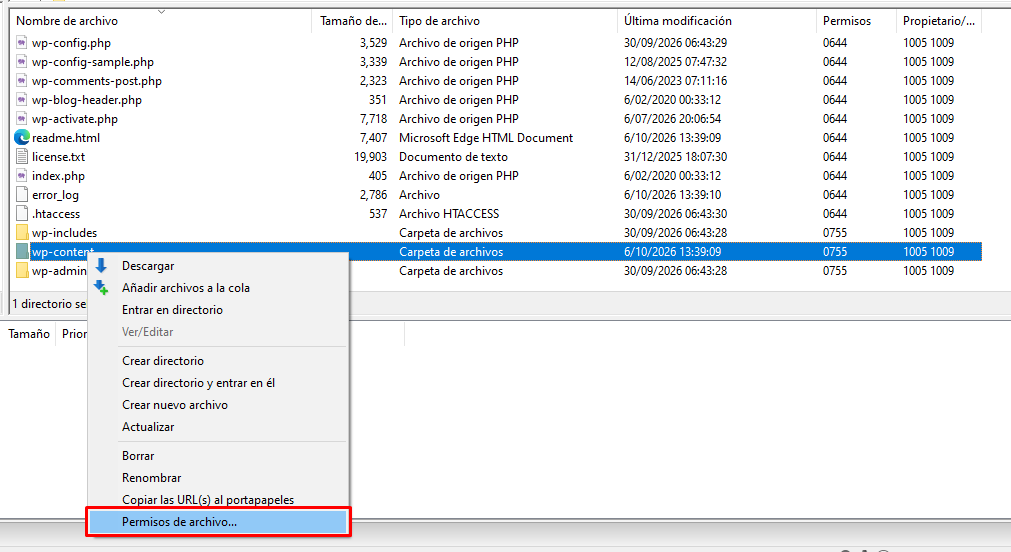This screenshot has height=552, width=1011.
Task: Choose Renombrar menu entry
Action: 152,477
